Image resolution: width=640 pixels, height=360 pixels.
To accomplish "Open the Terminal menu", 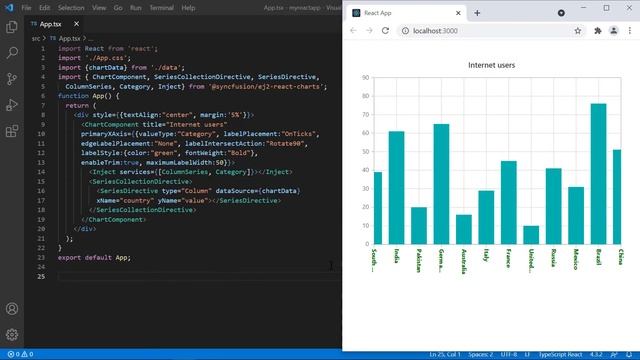I will pyautogui.click(x=161, y=8).
